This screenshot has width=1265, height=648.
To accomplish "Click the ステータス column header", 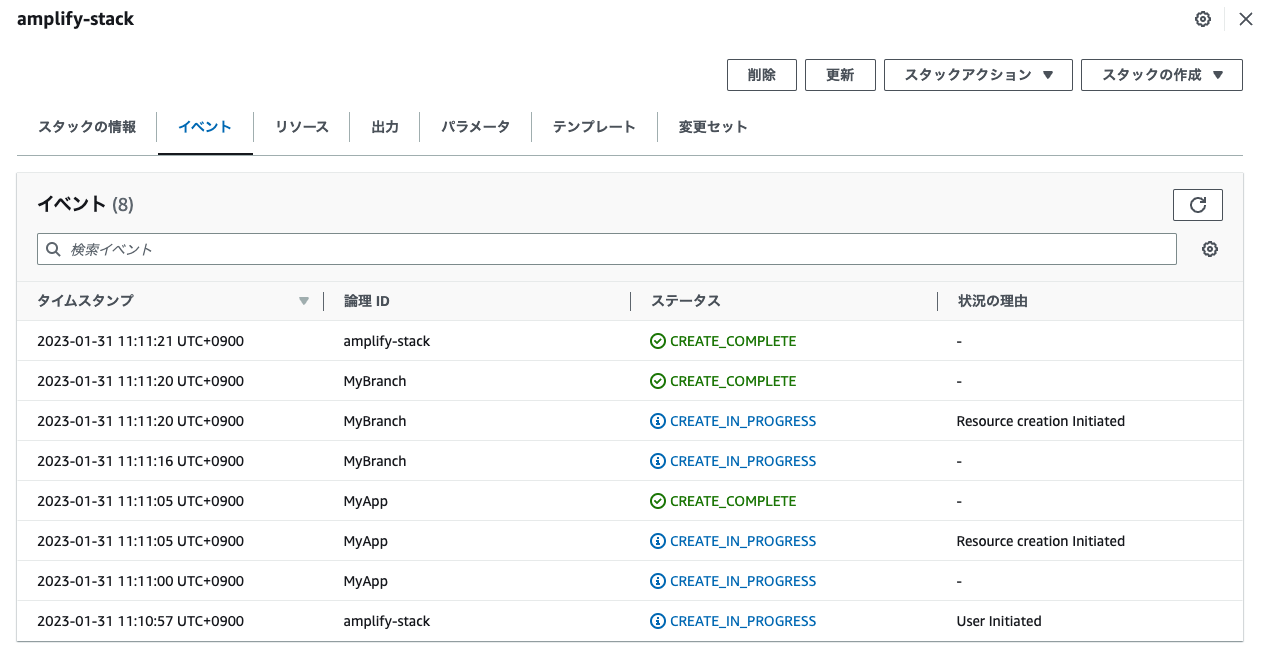I will [686, 301].
